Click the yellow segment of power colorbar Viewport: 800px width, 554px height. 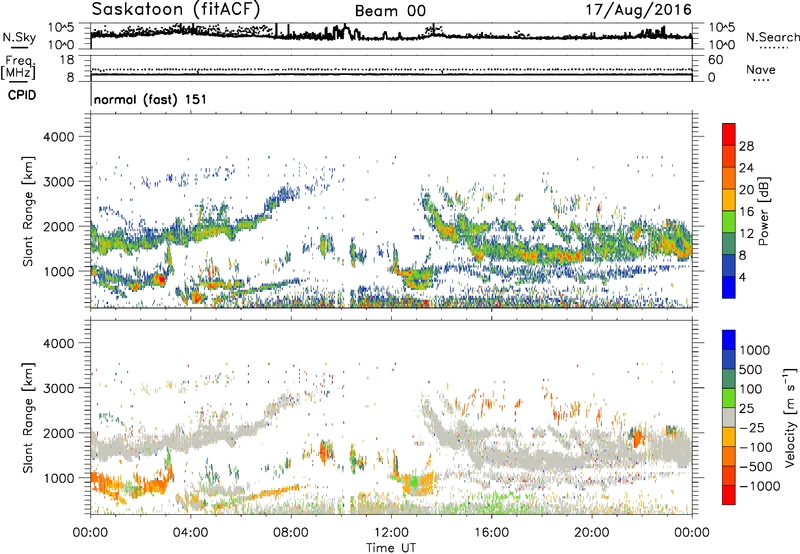click(x=729, y=199)
